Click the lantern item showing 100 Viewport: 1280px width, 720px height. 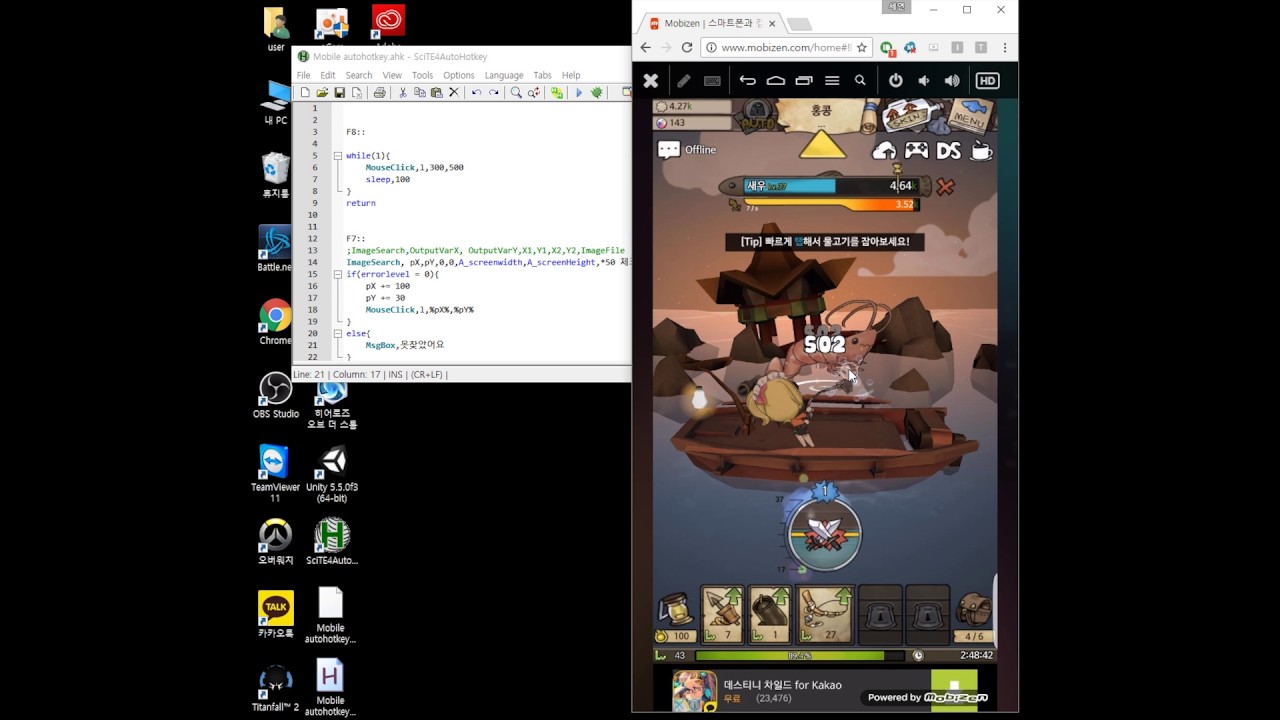click(675, 615)
